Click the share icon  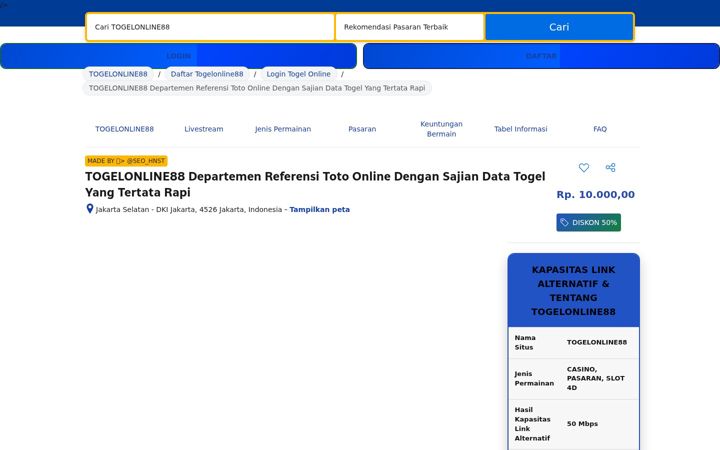(x=610, y=168)
